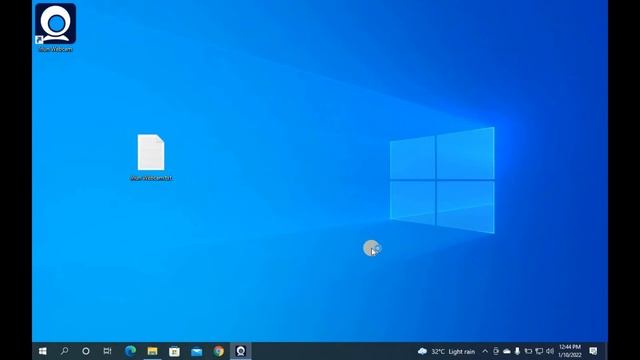Open Task View on the taskbar
Viewport: 640px width, 360px height.
click(107, 351)
